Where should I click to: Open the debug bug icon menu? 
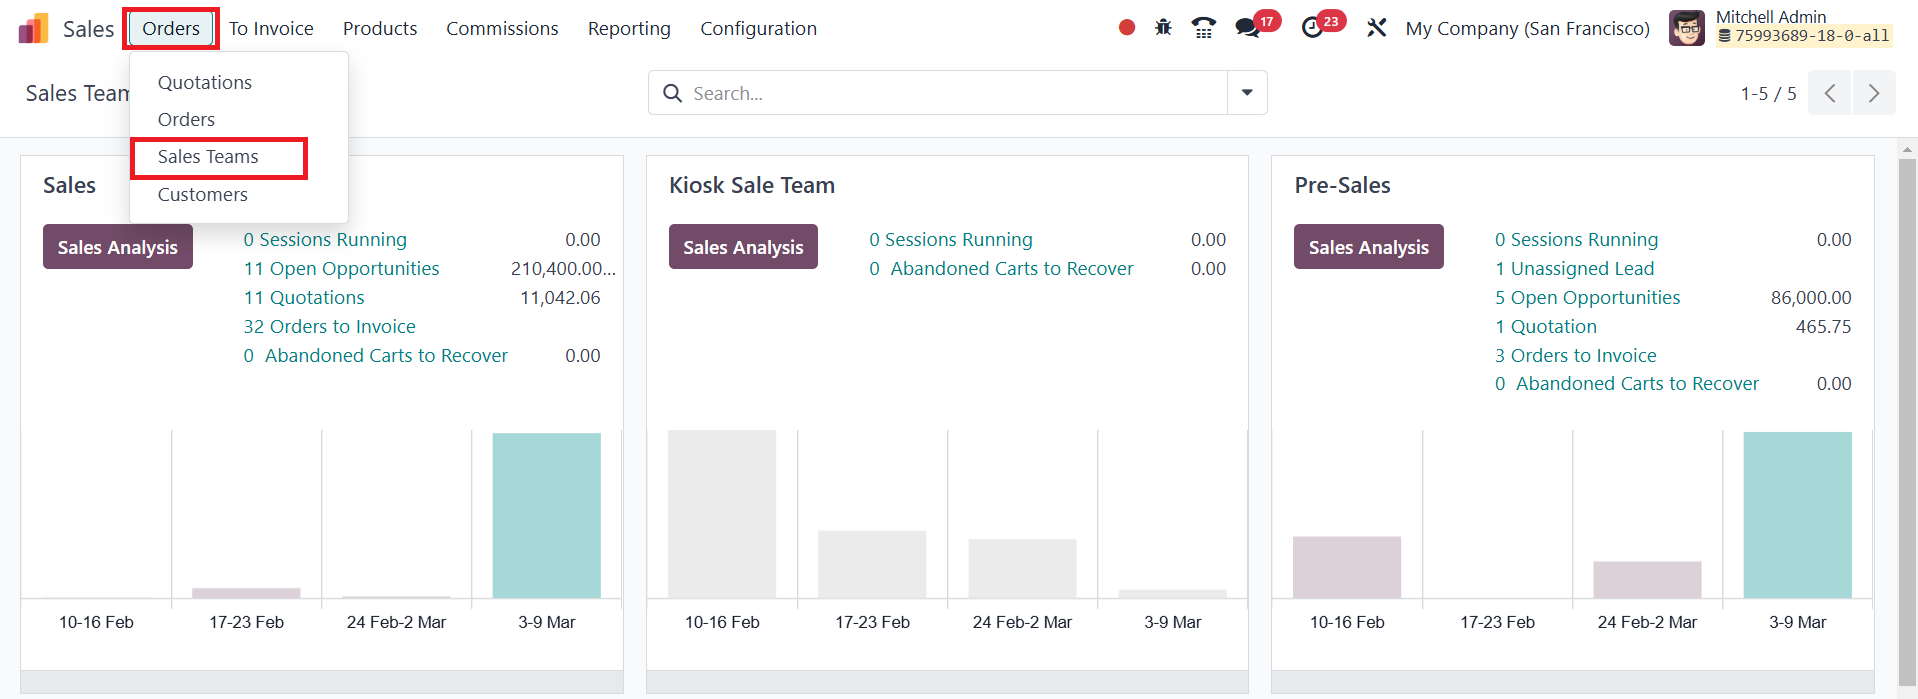[x=1163, y=28]
